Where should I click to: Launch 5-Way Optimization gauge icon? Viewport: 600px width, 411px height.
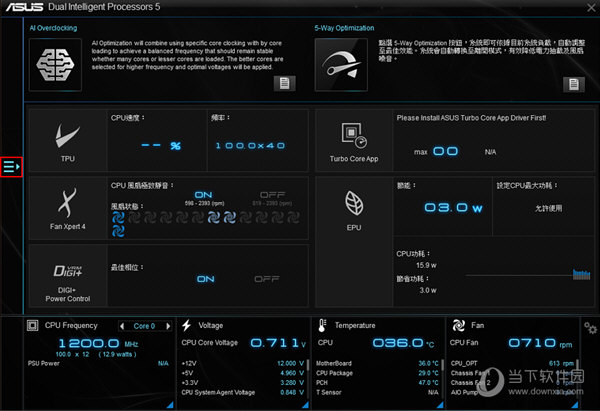pos(341,65)
